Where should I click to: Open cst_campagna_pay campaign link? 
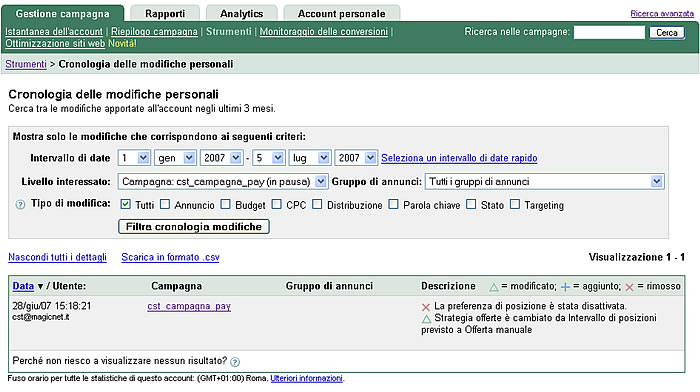[x=189, y=306]
